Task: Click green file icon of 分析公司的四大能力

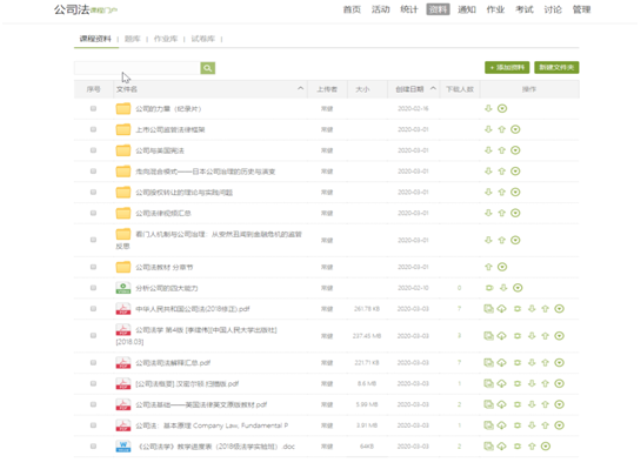Action: coord(123,287)
